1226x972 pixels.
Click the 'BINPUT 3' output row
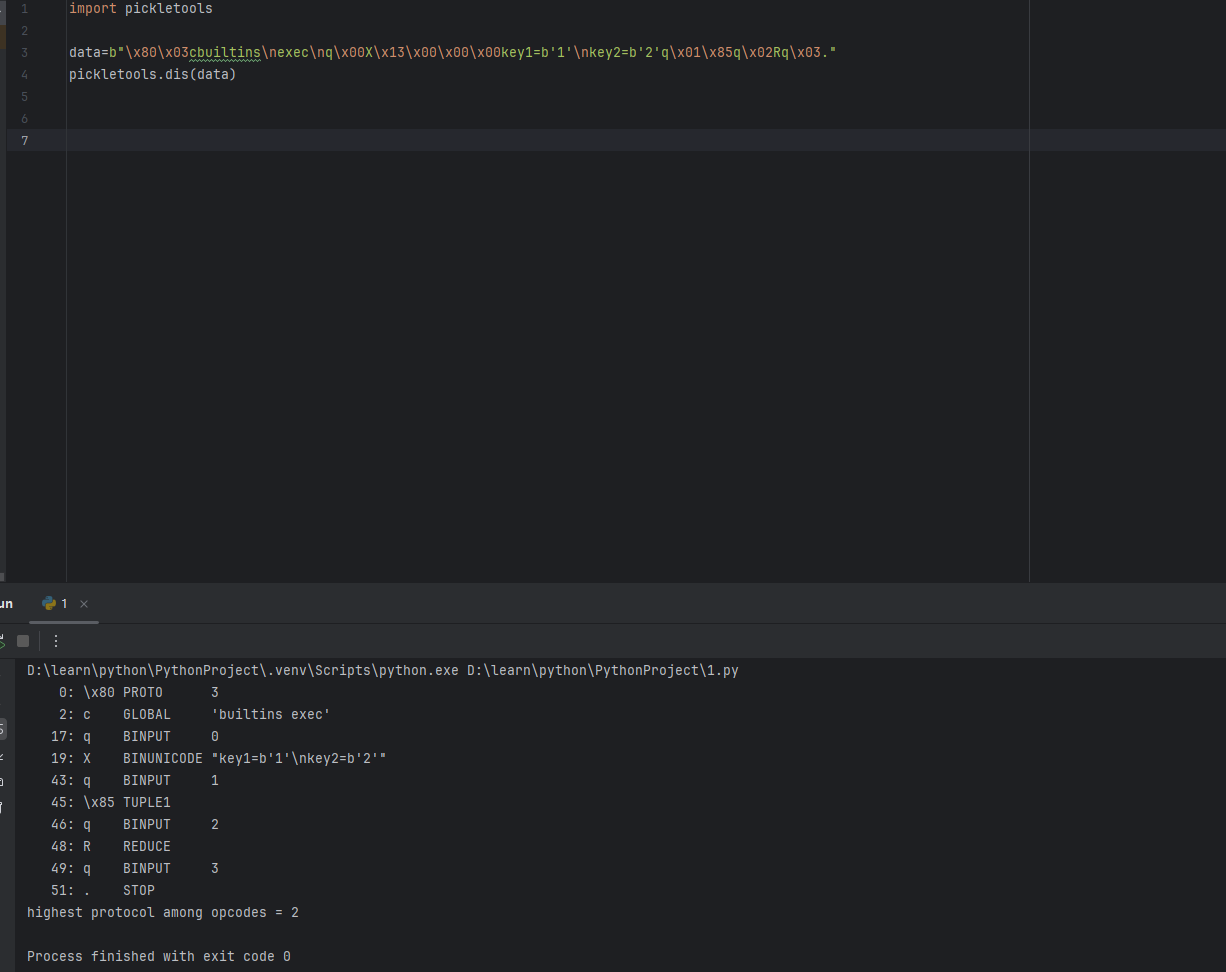(135, 868)
